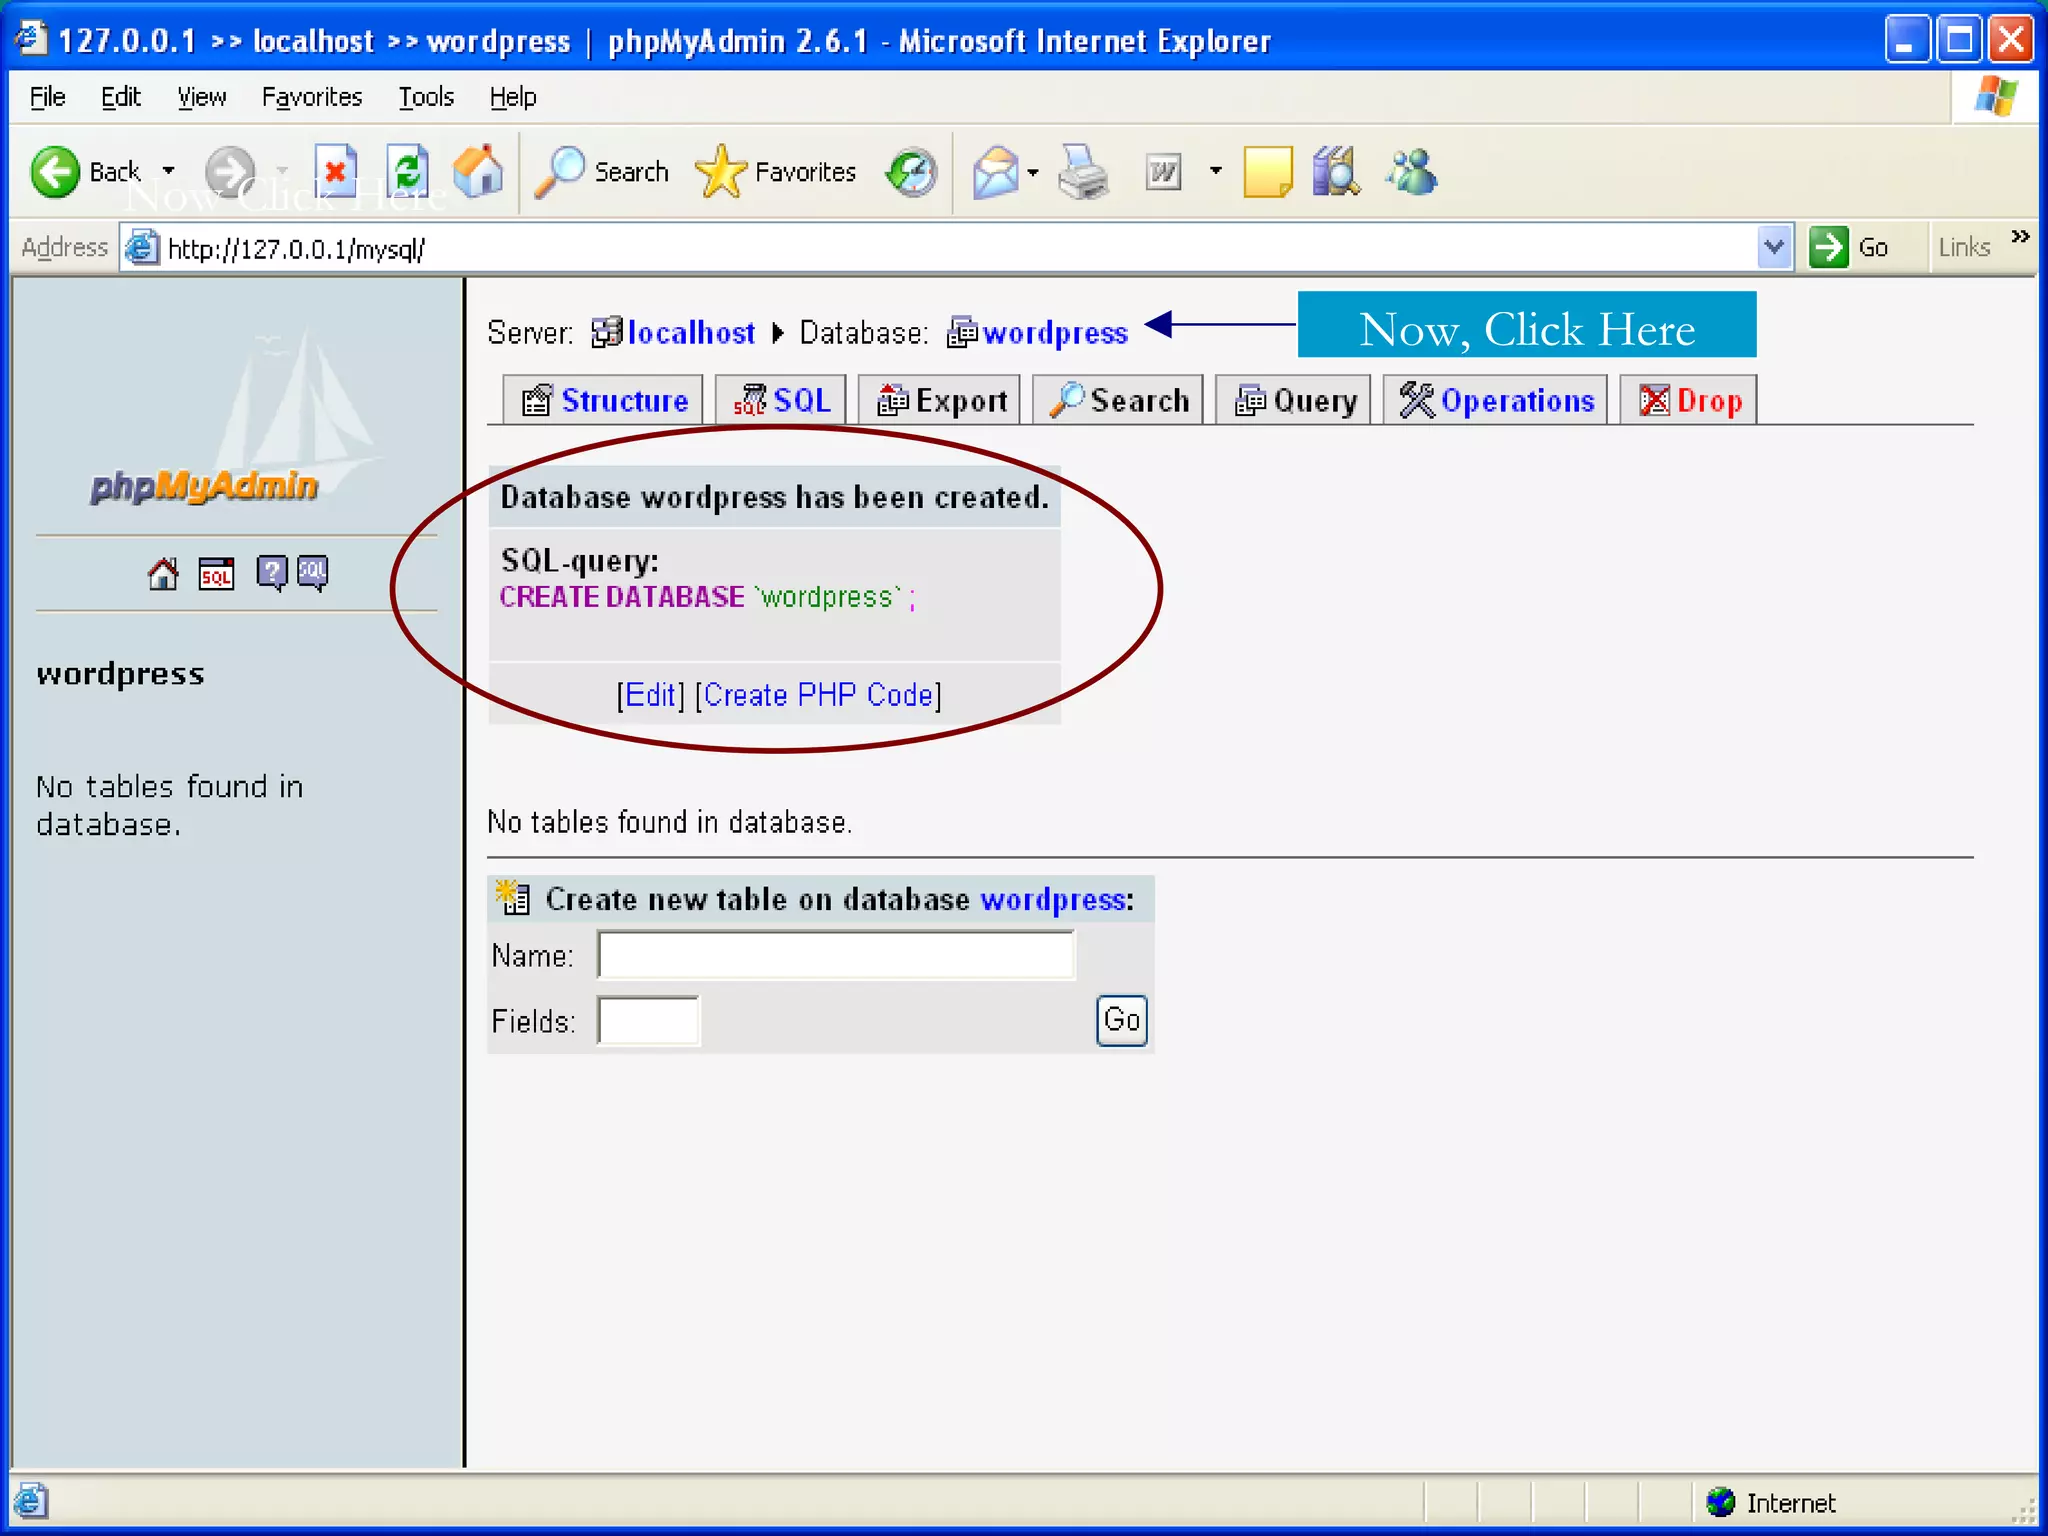Expand the address bar dropdown arrow

tap(1773, 247)
